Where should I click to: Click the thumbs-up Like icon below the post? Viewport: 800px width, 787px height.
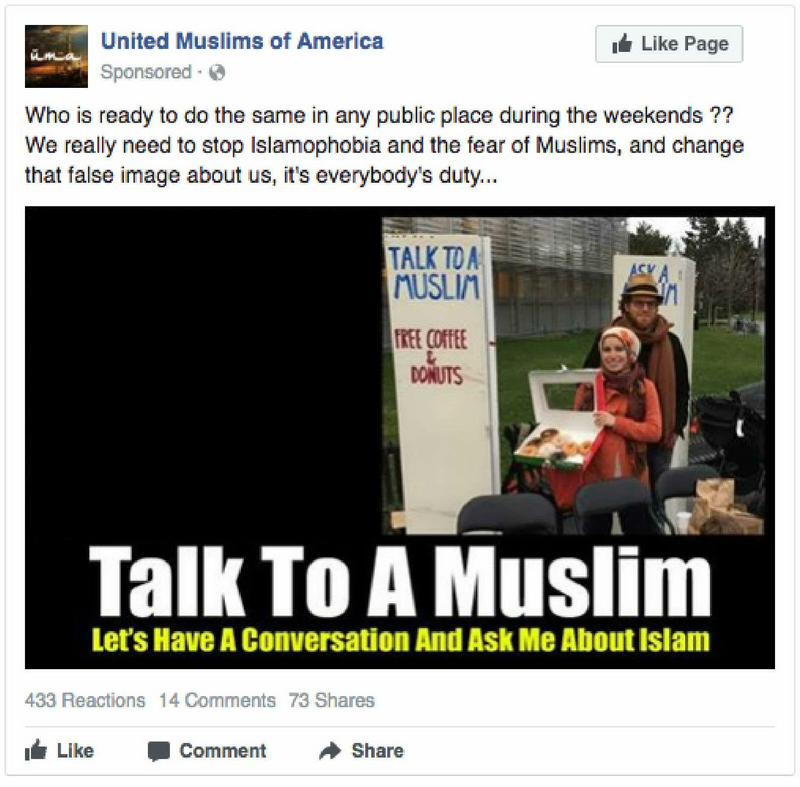click(x=36, y=750)
